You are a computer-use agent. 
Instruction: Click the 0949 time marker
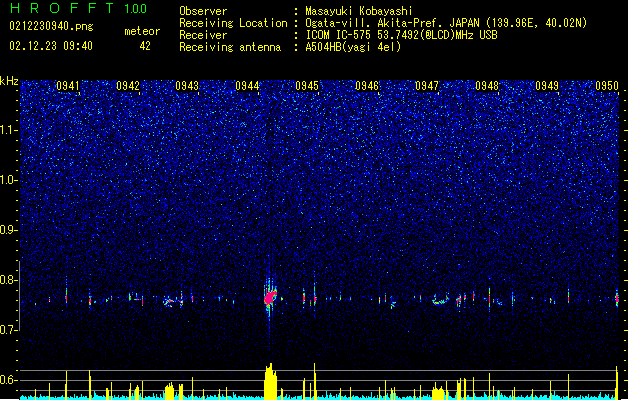[x=547, y=86]
